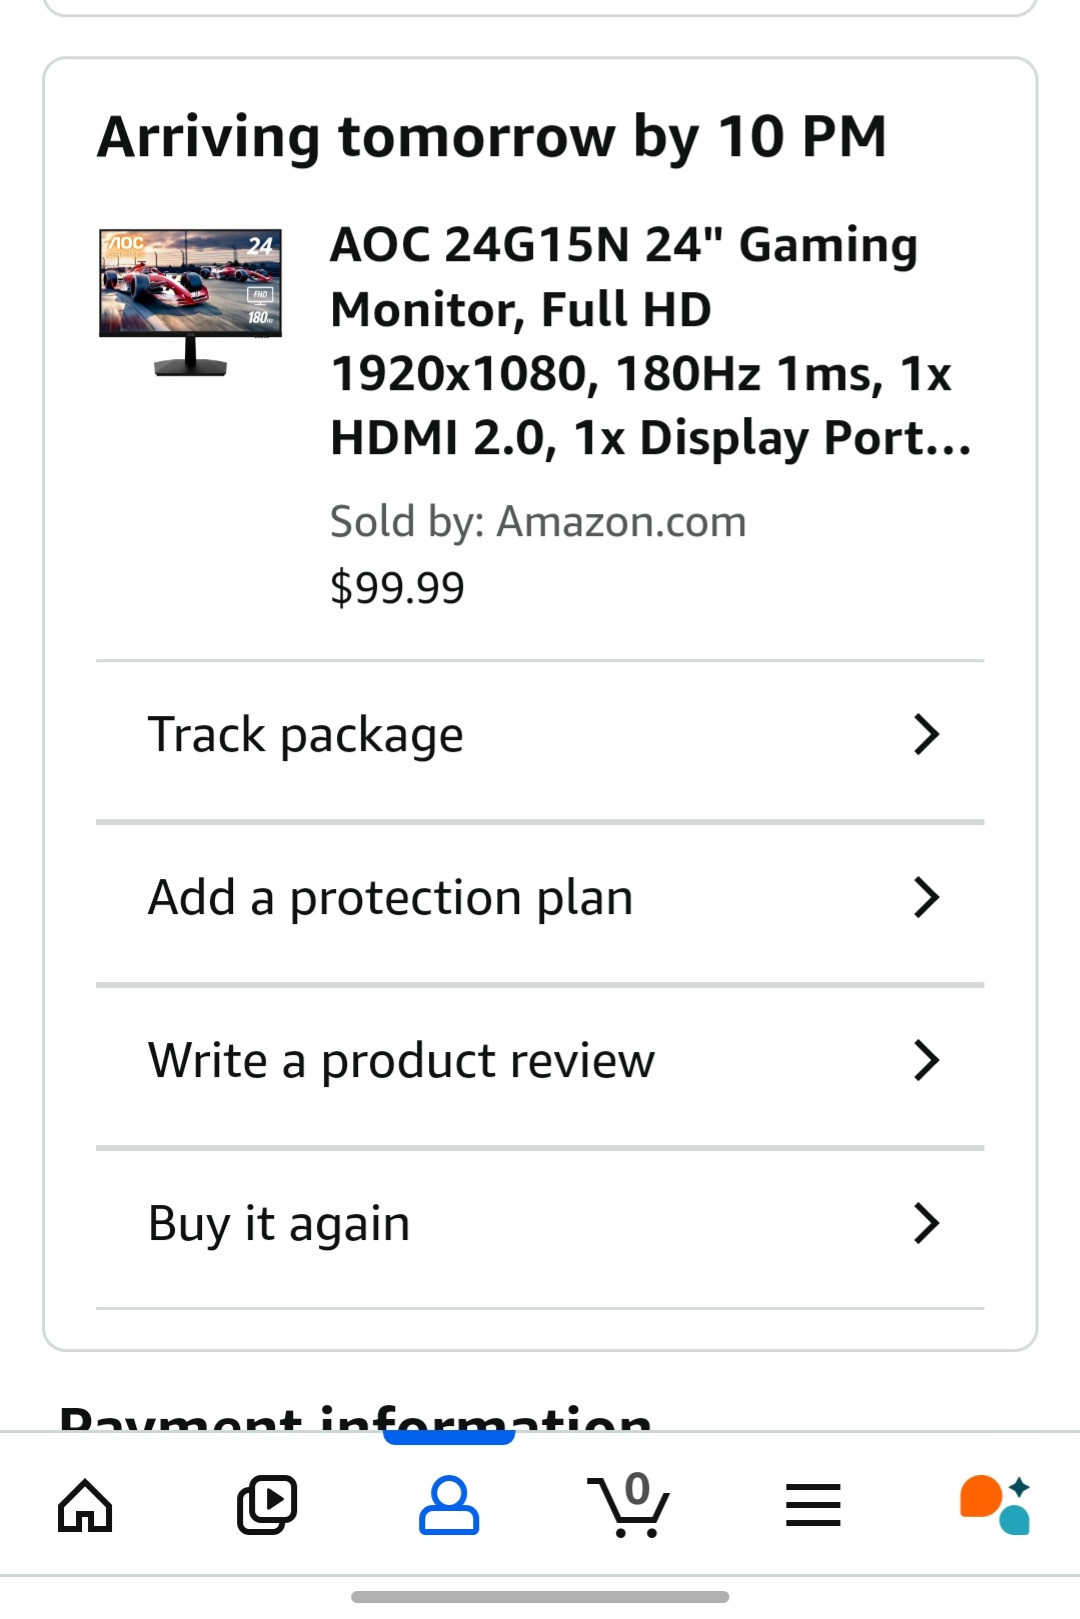Click the chevron next to Add a protection plan
The height and width of the screenshot is (1619, 1080).
pos(926,898)
